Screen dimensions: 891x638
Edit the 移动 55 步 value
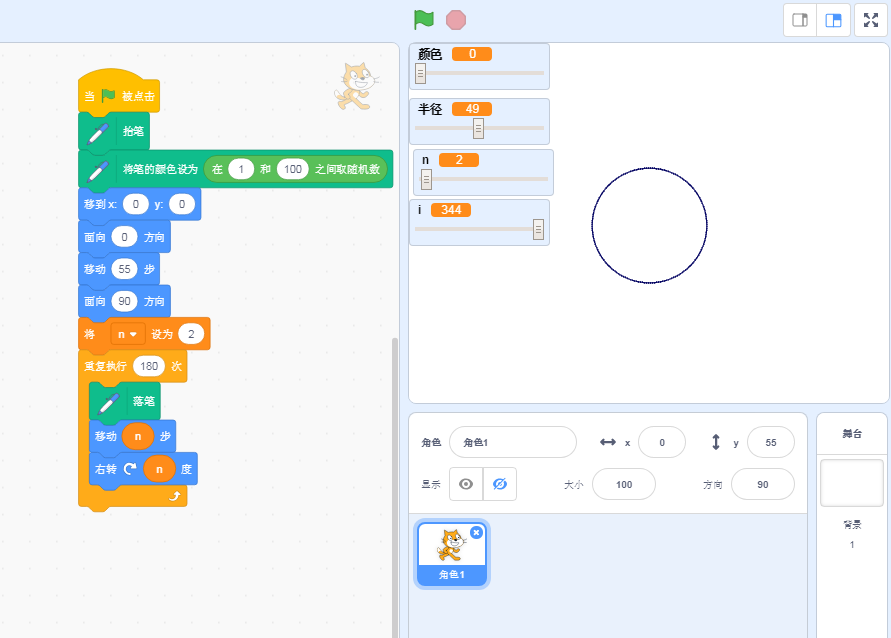point(124,269)
